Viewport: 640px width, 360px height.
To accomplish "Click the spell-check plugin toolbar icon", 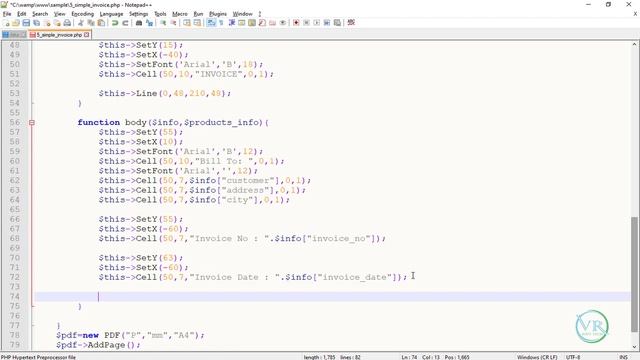I will 351,23.
